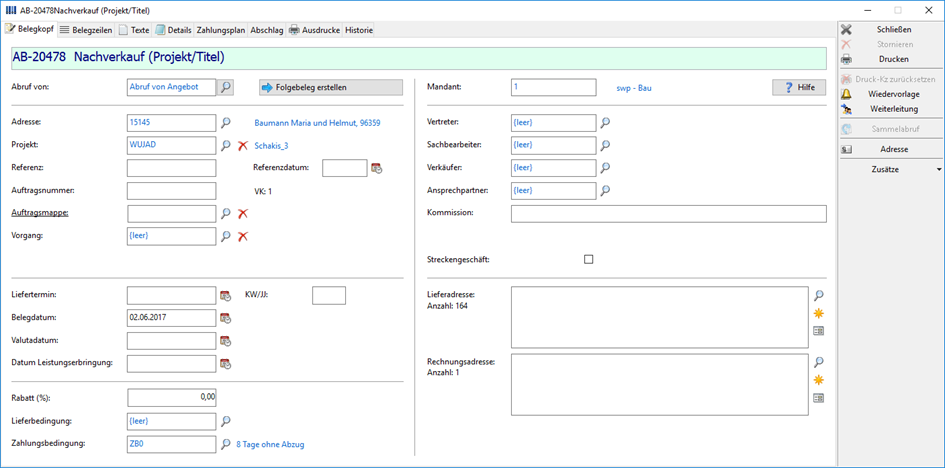Open Wiedervorlage in side panel
This screenshot has width=945, height=468.
coord(890,94)
